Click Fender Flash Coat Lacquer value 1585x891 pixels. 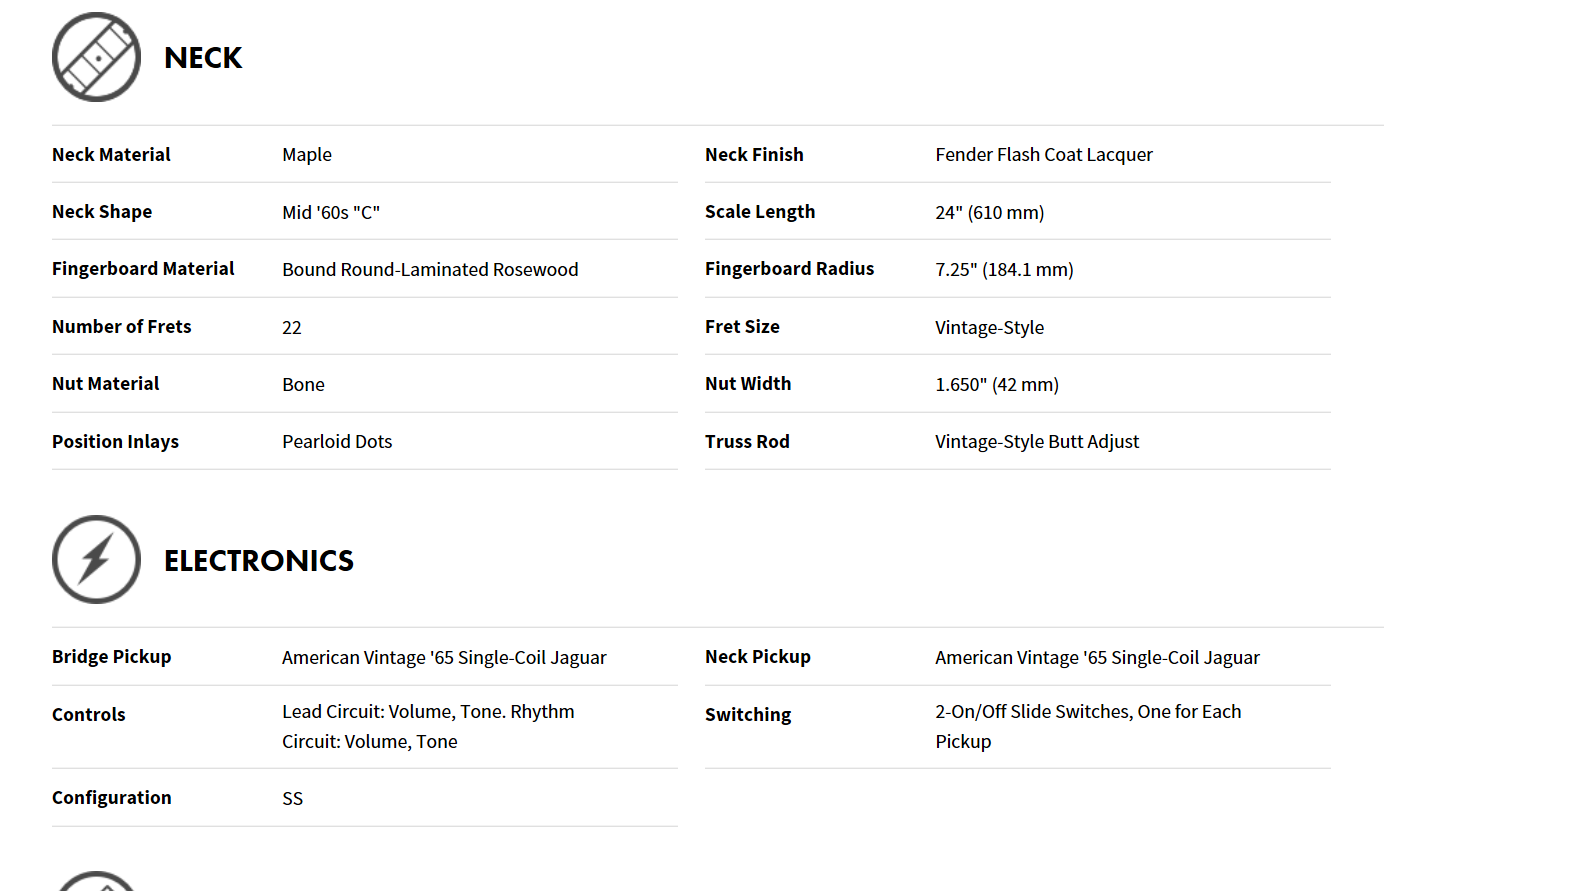pos(1044,155)
